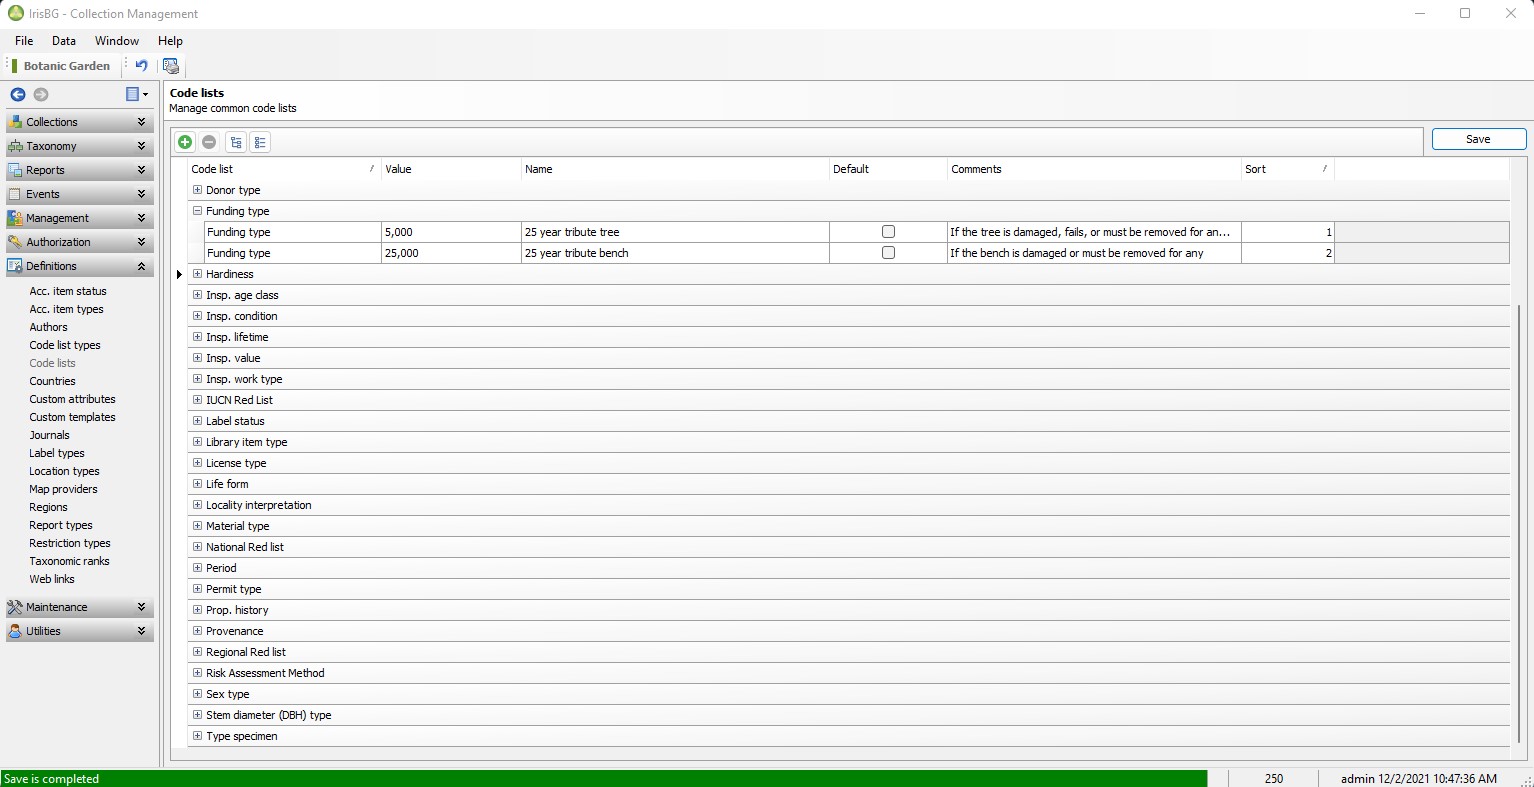The height and width of the screenshot is (787, 1534).
Task: Click the Value cell containing 5,000
Action: tap(450, 232)
